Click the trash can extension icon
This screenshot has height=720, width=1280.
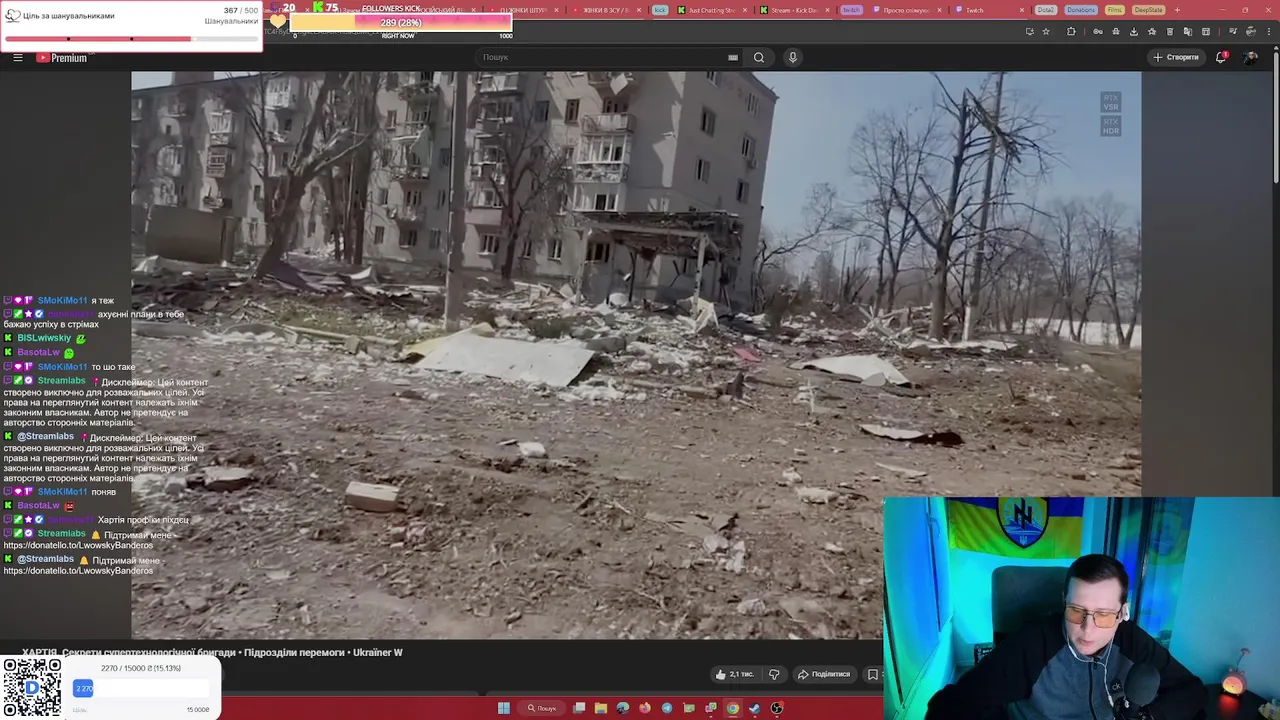pos(1169,31)
